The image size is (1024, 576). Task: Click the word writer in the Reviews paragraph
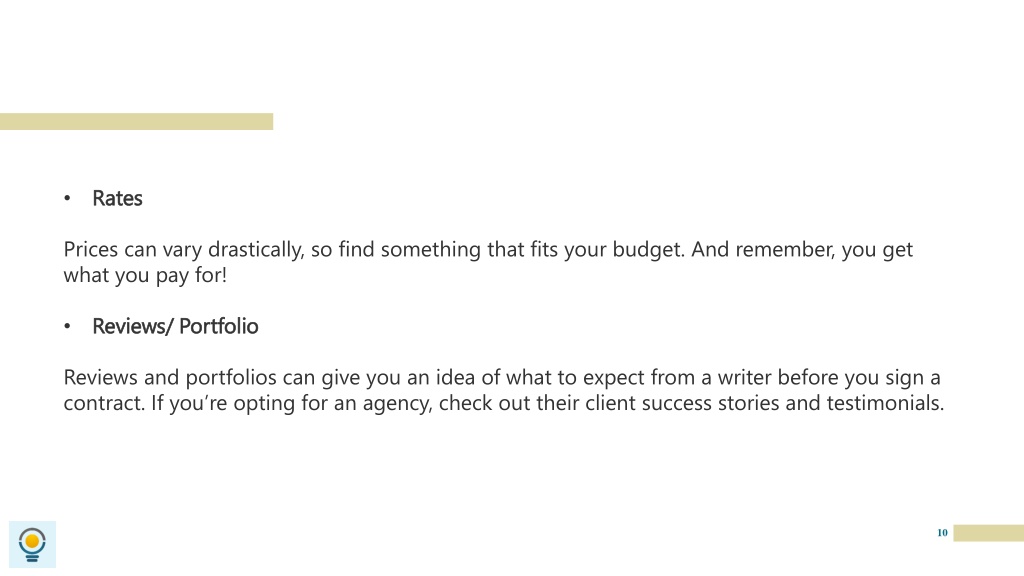click(744, 377)
